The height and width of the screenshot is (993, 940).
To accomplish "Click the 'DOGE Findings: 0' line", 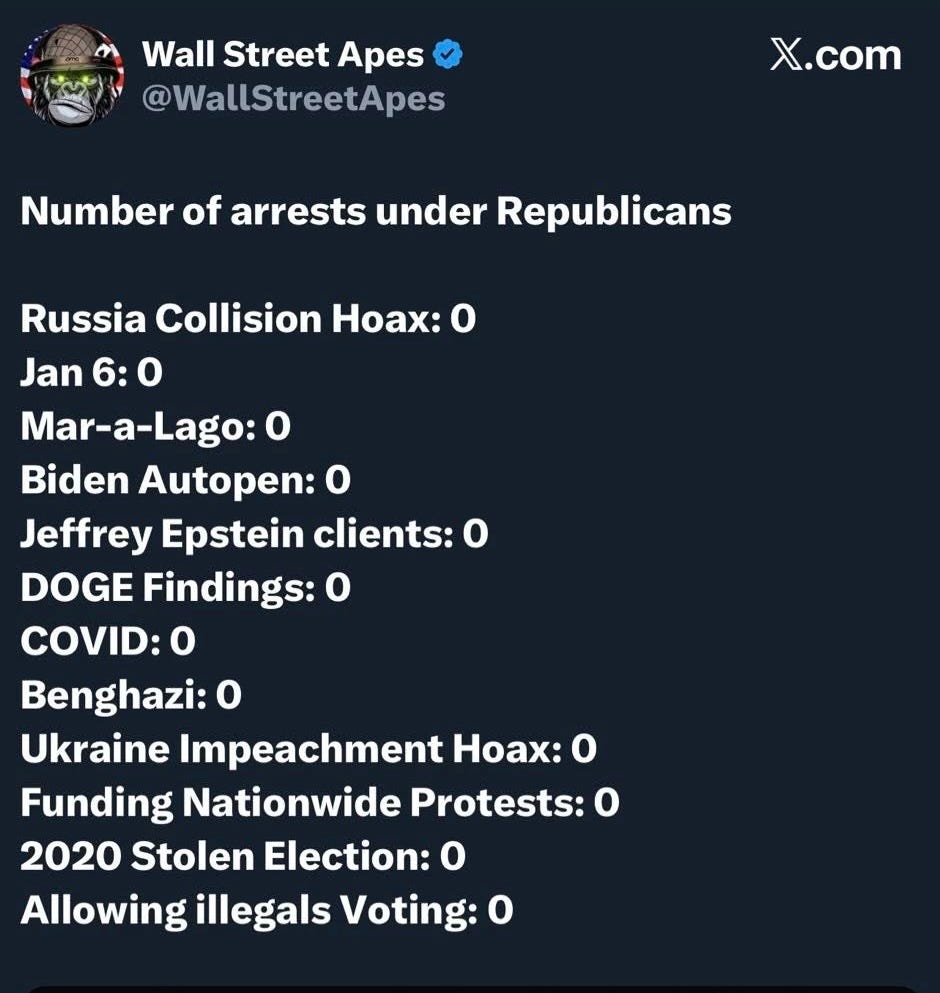I will 185,588.
